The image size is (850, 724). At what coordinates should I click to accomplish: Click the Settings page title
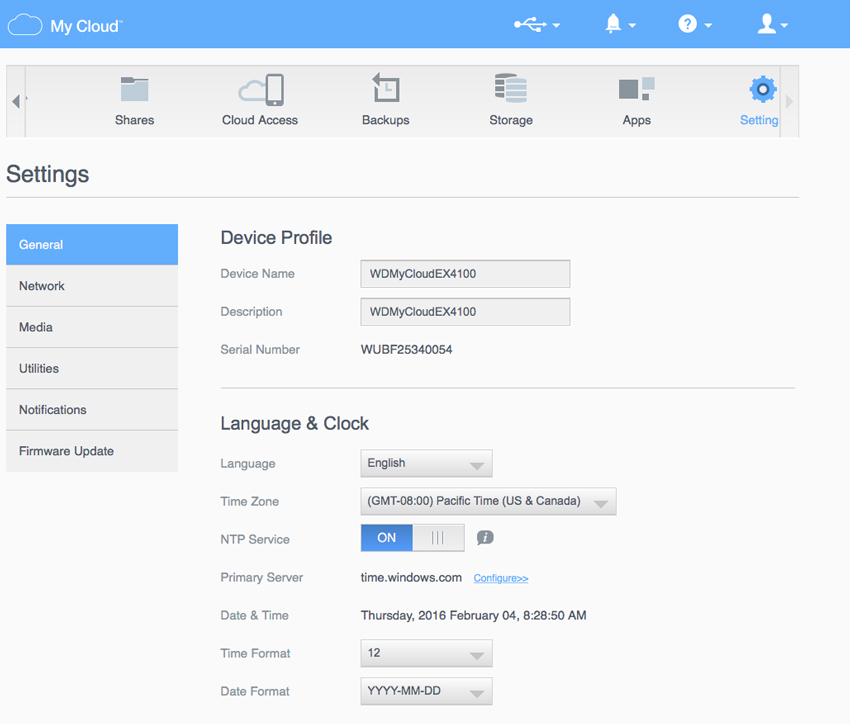(x=48, y=174)
